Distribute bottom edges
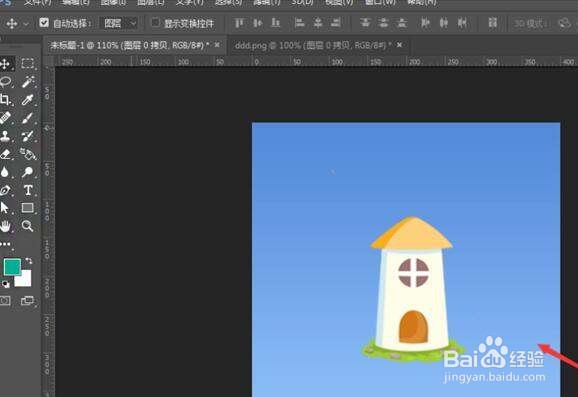578x397 pixels. [402, 23]
